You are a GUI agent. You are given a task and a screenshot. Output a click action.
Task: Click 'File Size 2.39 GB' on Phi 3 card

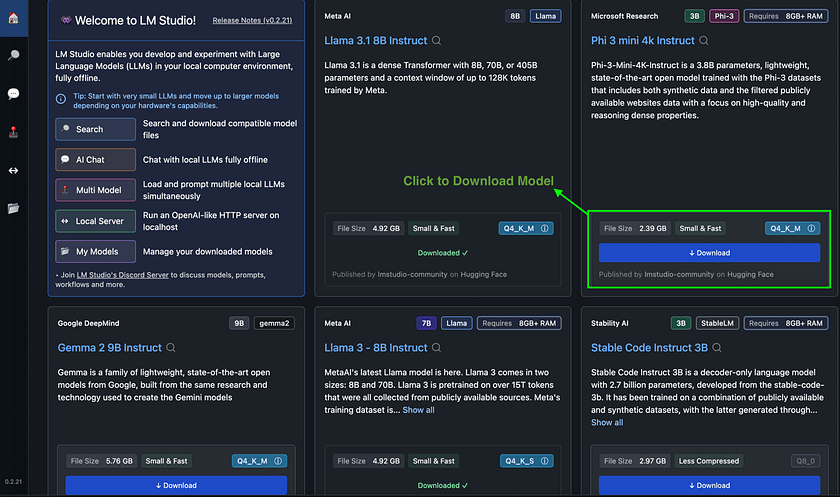pyautogui.click(x=635, y=228)
